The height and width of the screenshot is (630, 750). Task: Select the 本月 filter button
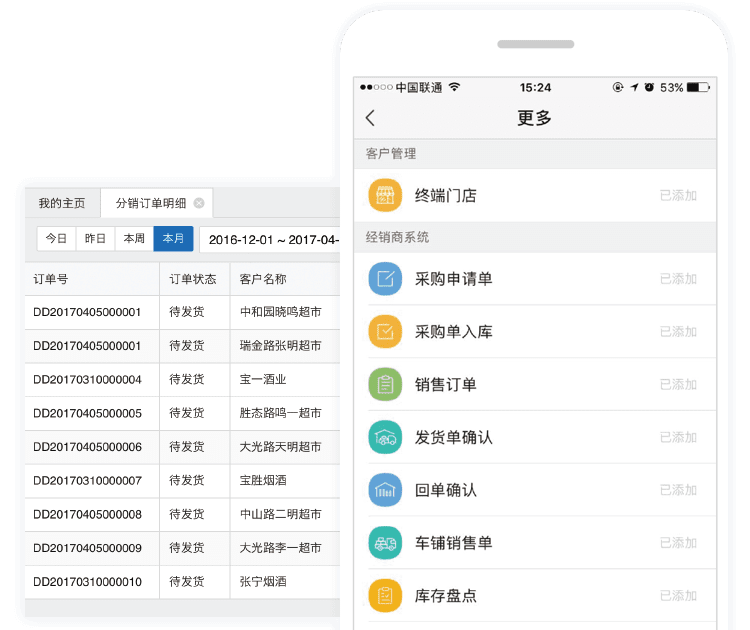pyautogui.click(x=173, y=239)
